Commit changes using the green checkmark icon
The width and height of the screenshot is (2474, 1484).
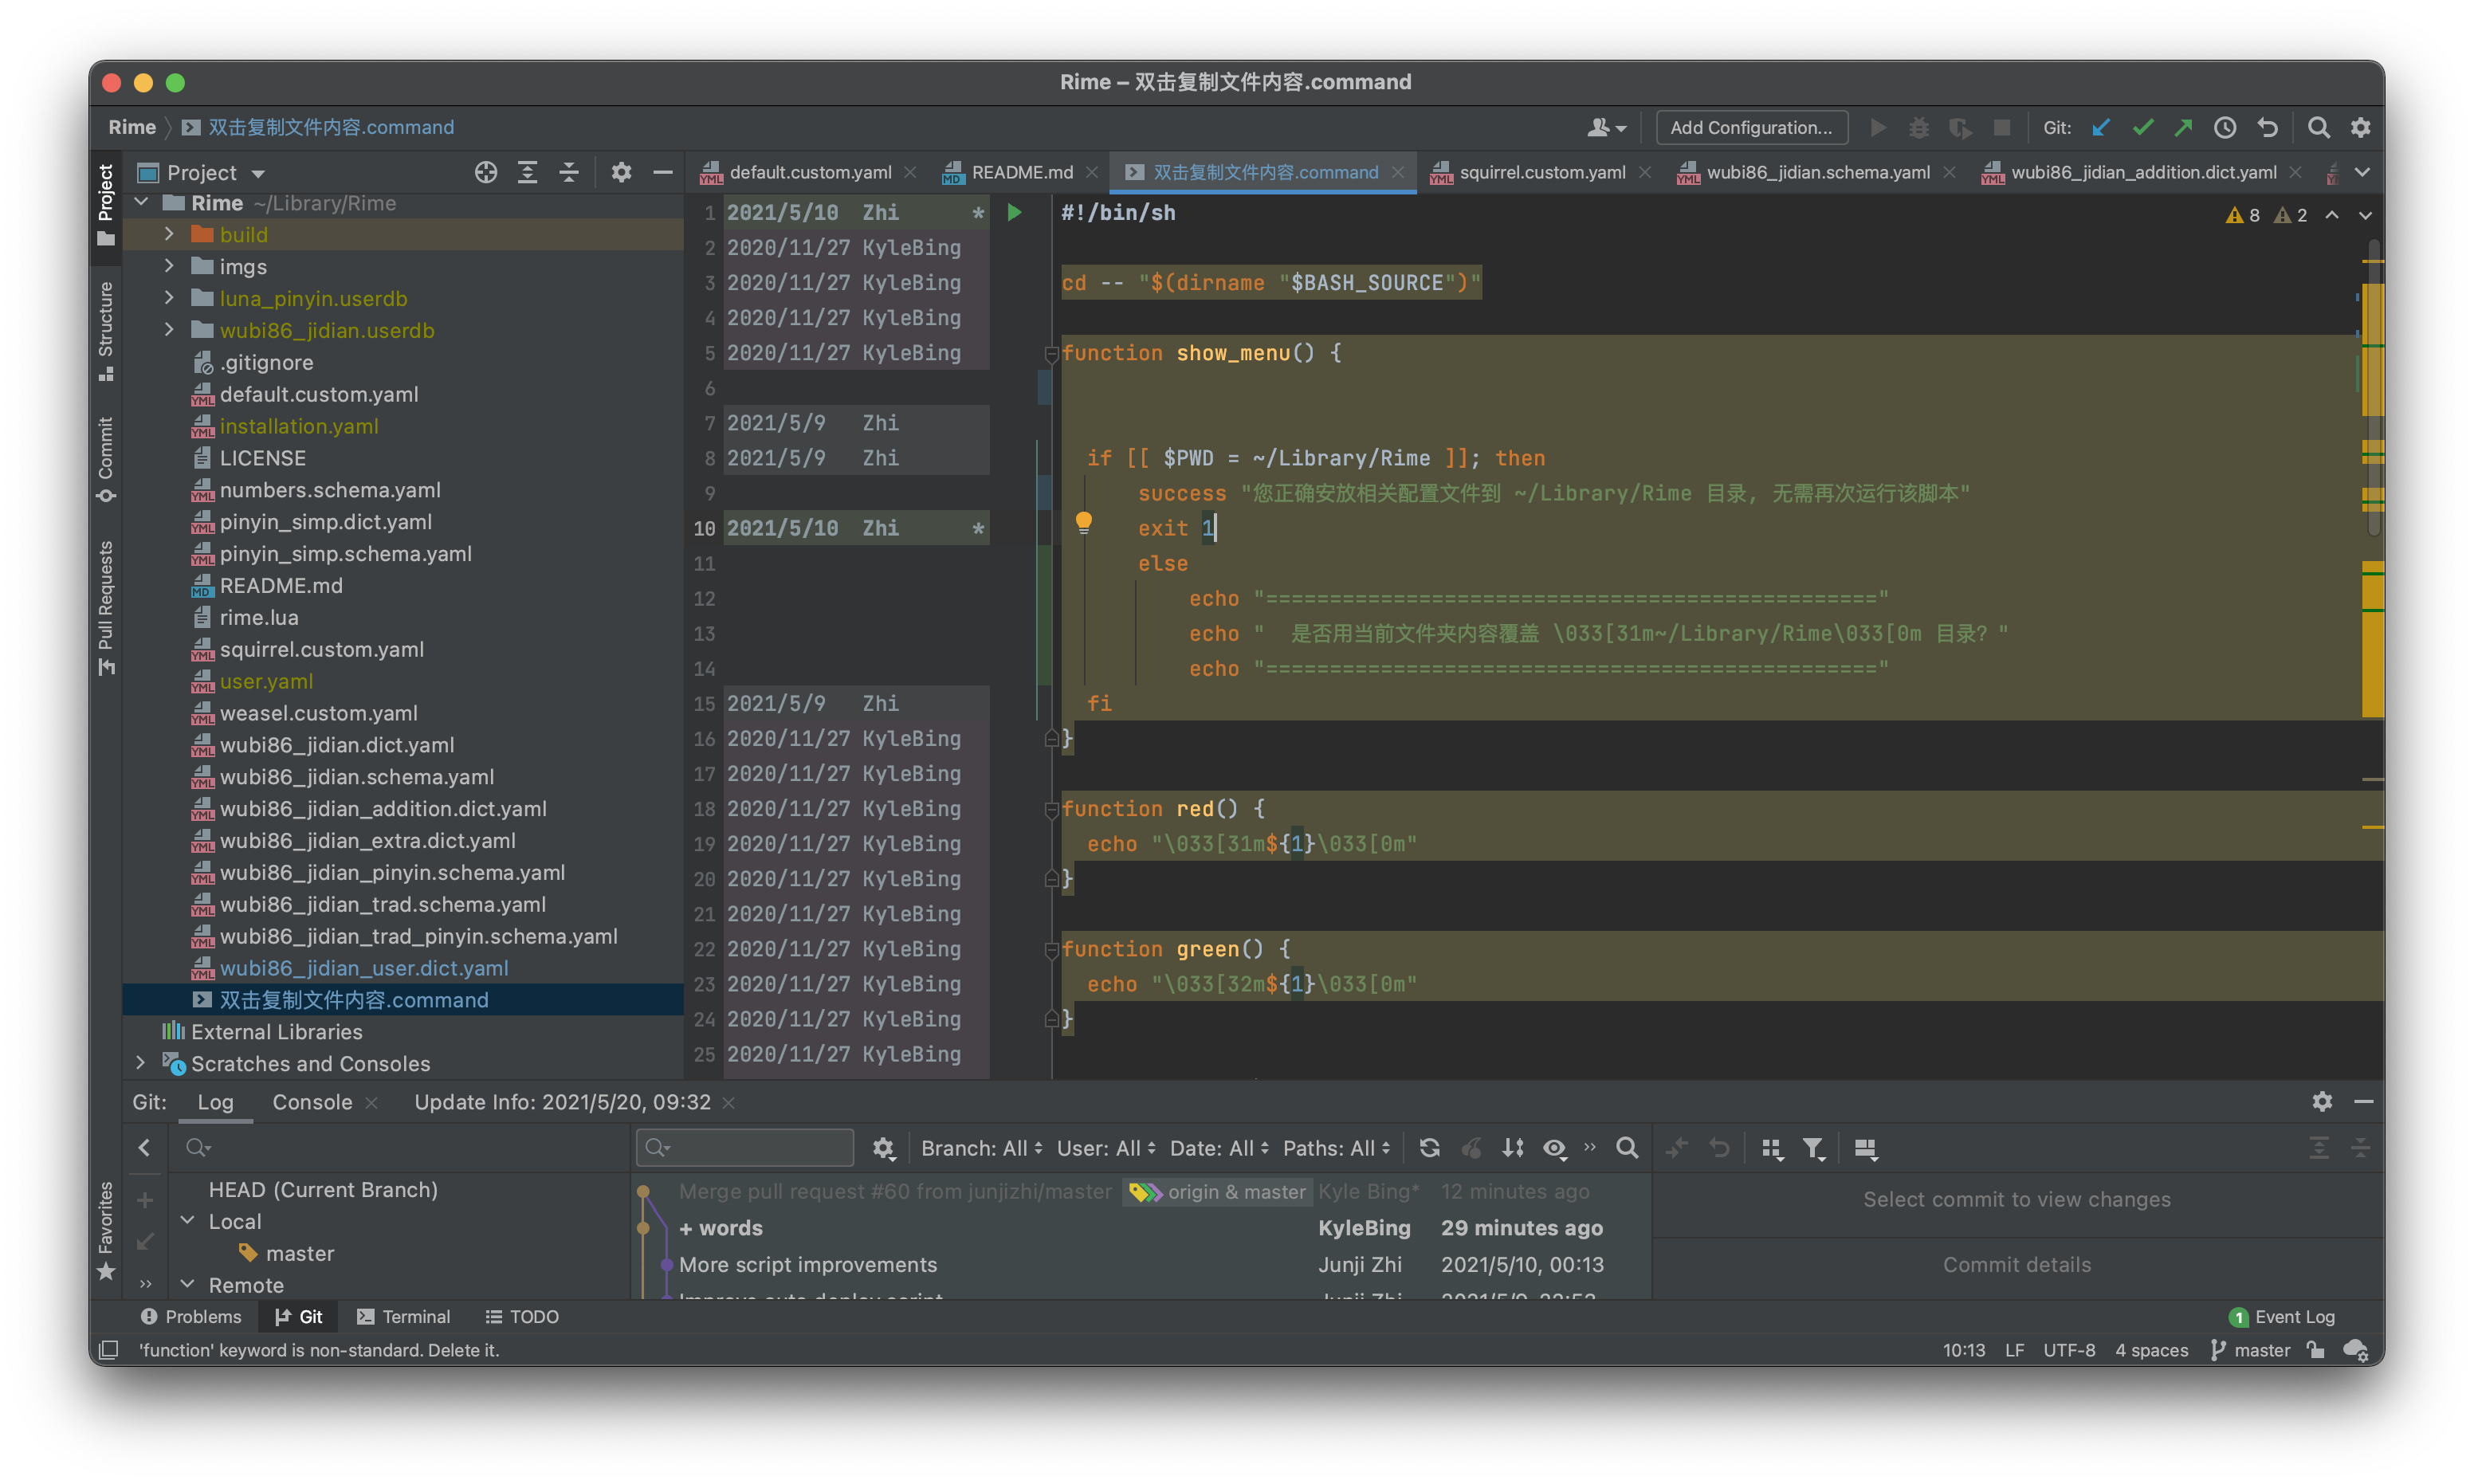(x=2143, y=127)
